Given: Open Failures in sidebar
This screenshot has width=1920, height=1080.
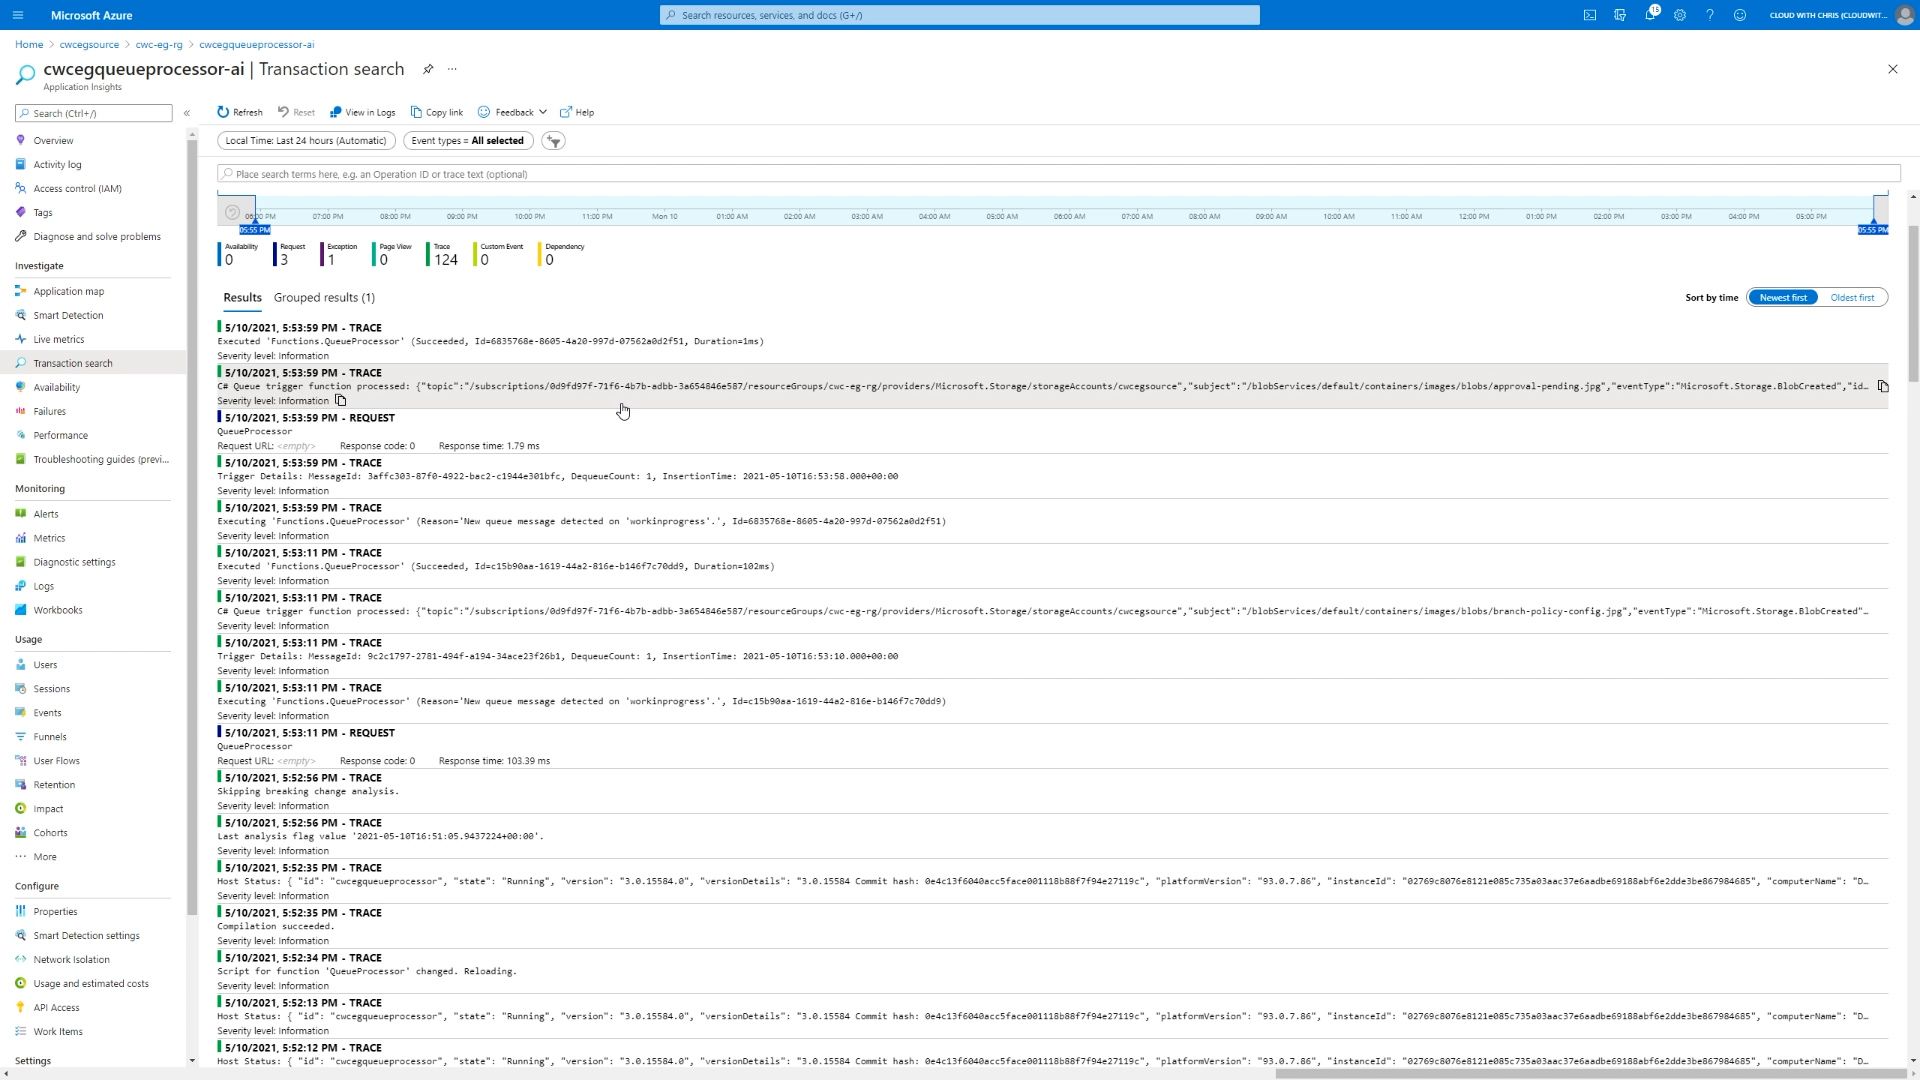Looking at the screenshot, I should coord(49,412).
